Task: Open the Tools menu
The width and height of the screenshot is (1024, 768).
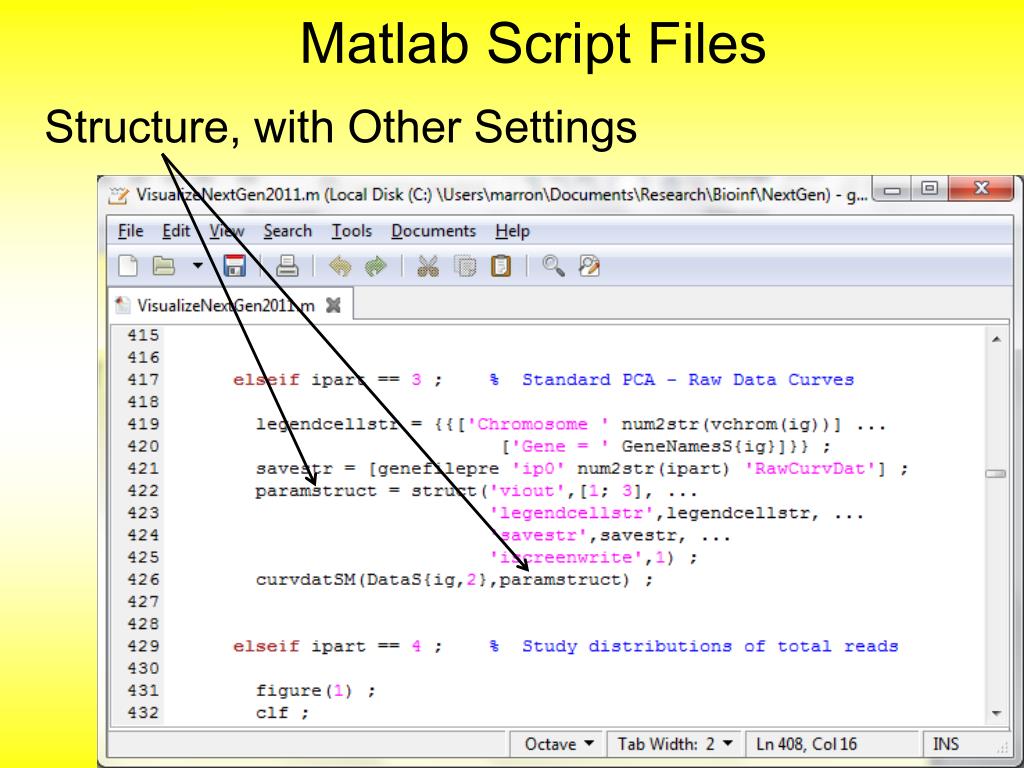Action: tap(351, 231)
